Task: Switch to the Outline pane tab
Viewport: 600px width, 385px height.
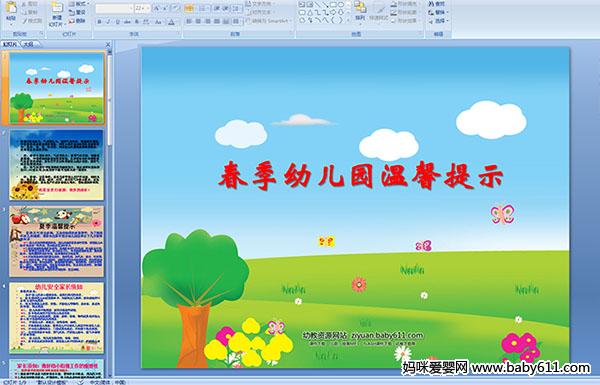Action: 28,44
